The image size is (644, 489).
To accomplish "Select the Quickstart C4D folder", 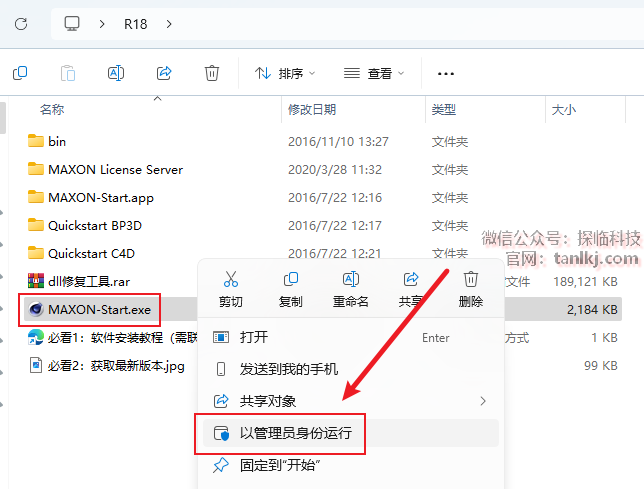I will click(91, 254).
